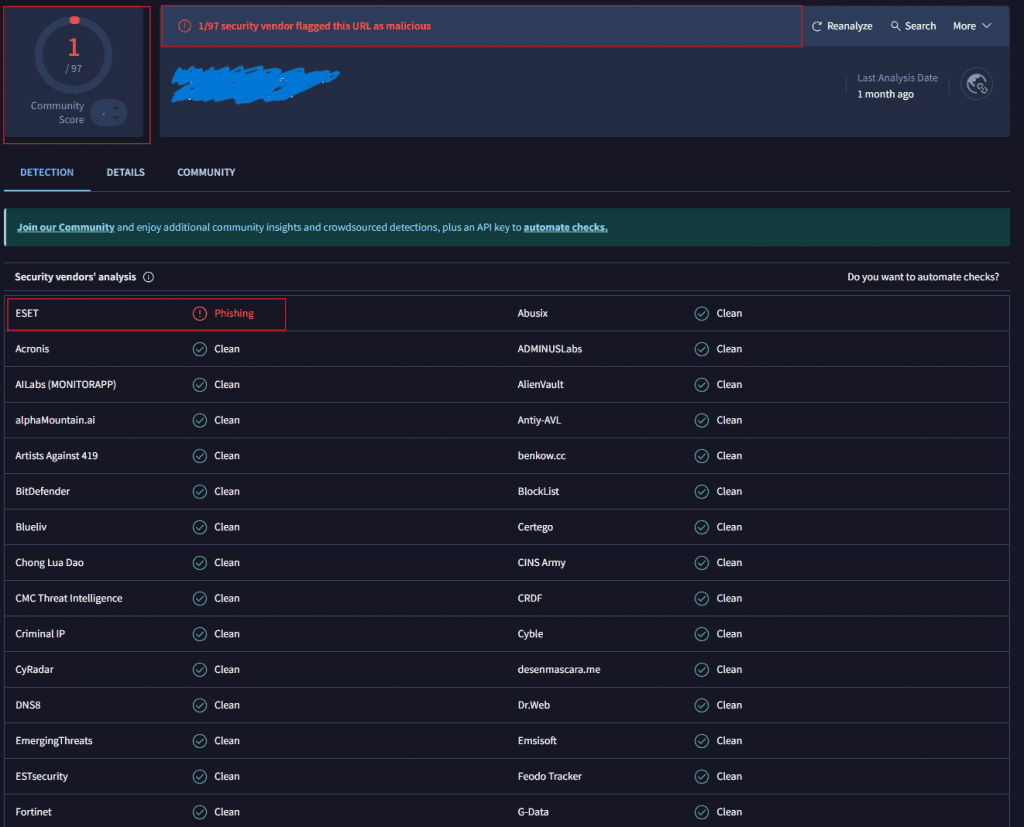
Task: Select the EmergingThreats vendor name
Action: [x=54, y=741]
